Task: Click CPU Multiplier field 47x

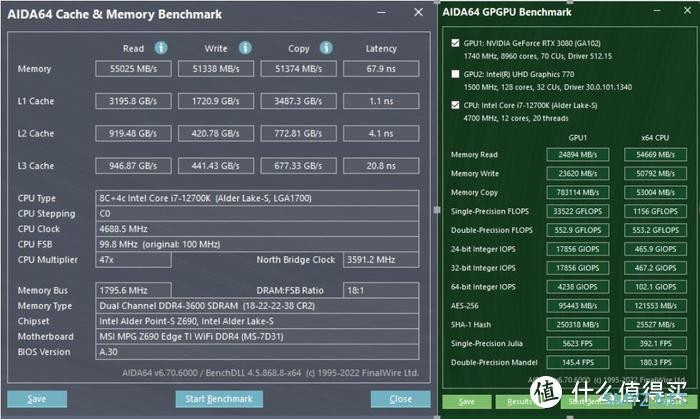Action: [x=133, y=260]
